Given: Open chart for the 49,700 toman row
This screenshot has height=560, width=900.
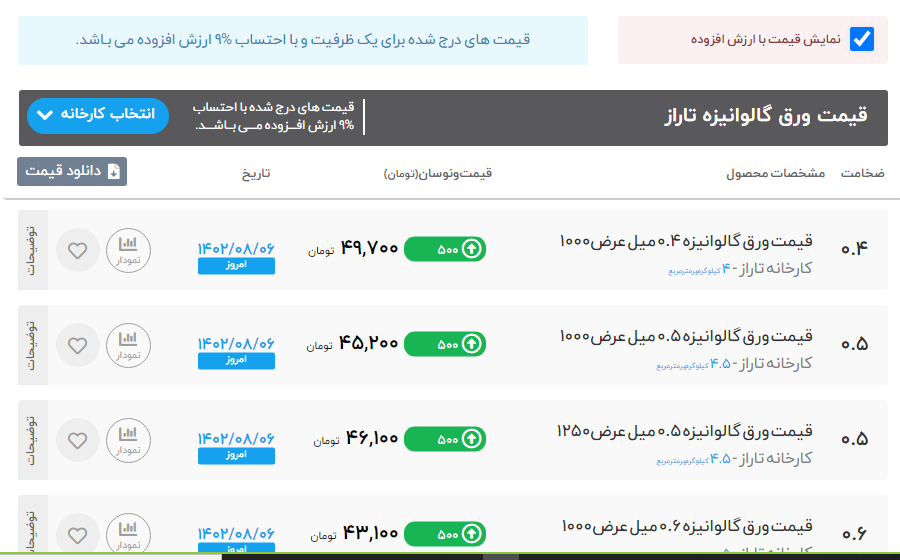Looking at the screenshot, I should [x=128, y=250].
